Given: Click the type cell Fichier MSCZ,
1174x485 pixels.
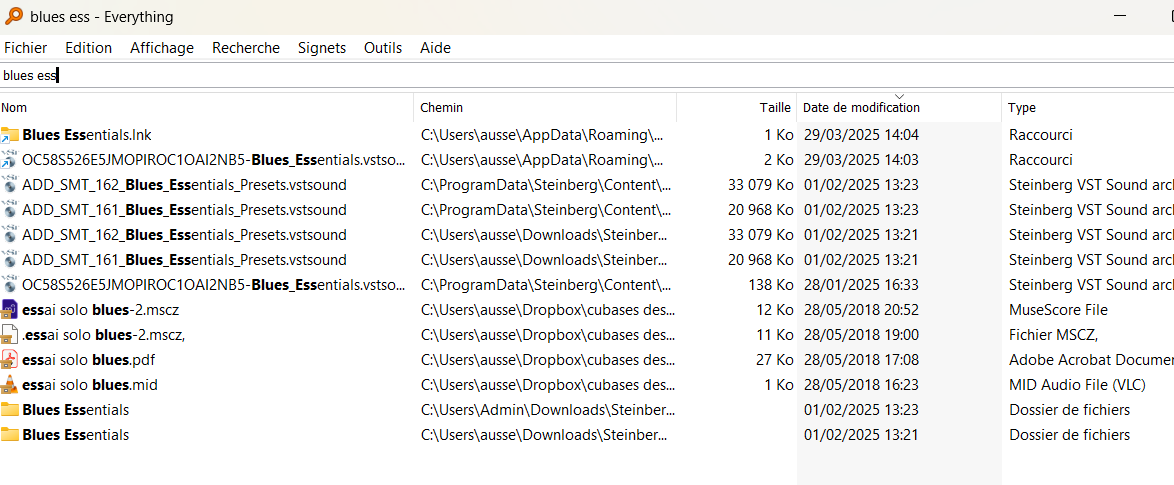Looking at the screenshot, I should pyautogui.click(x=1053, y=335).
